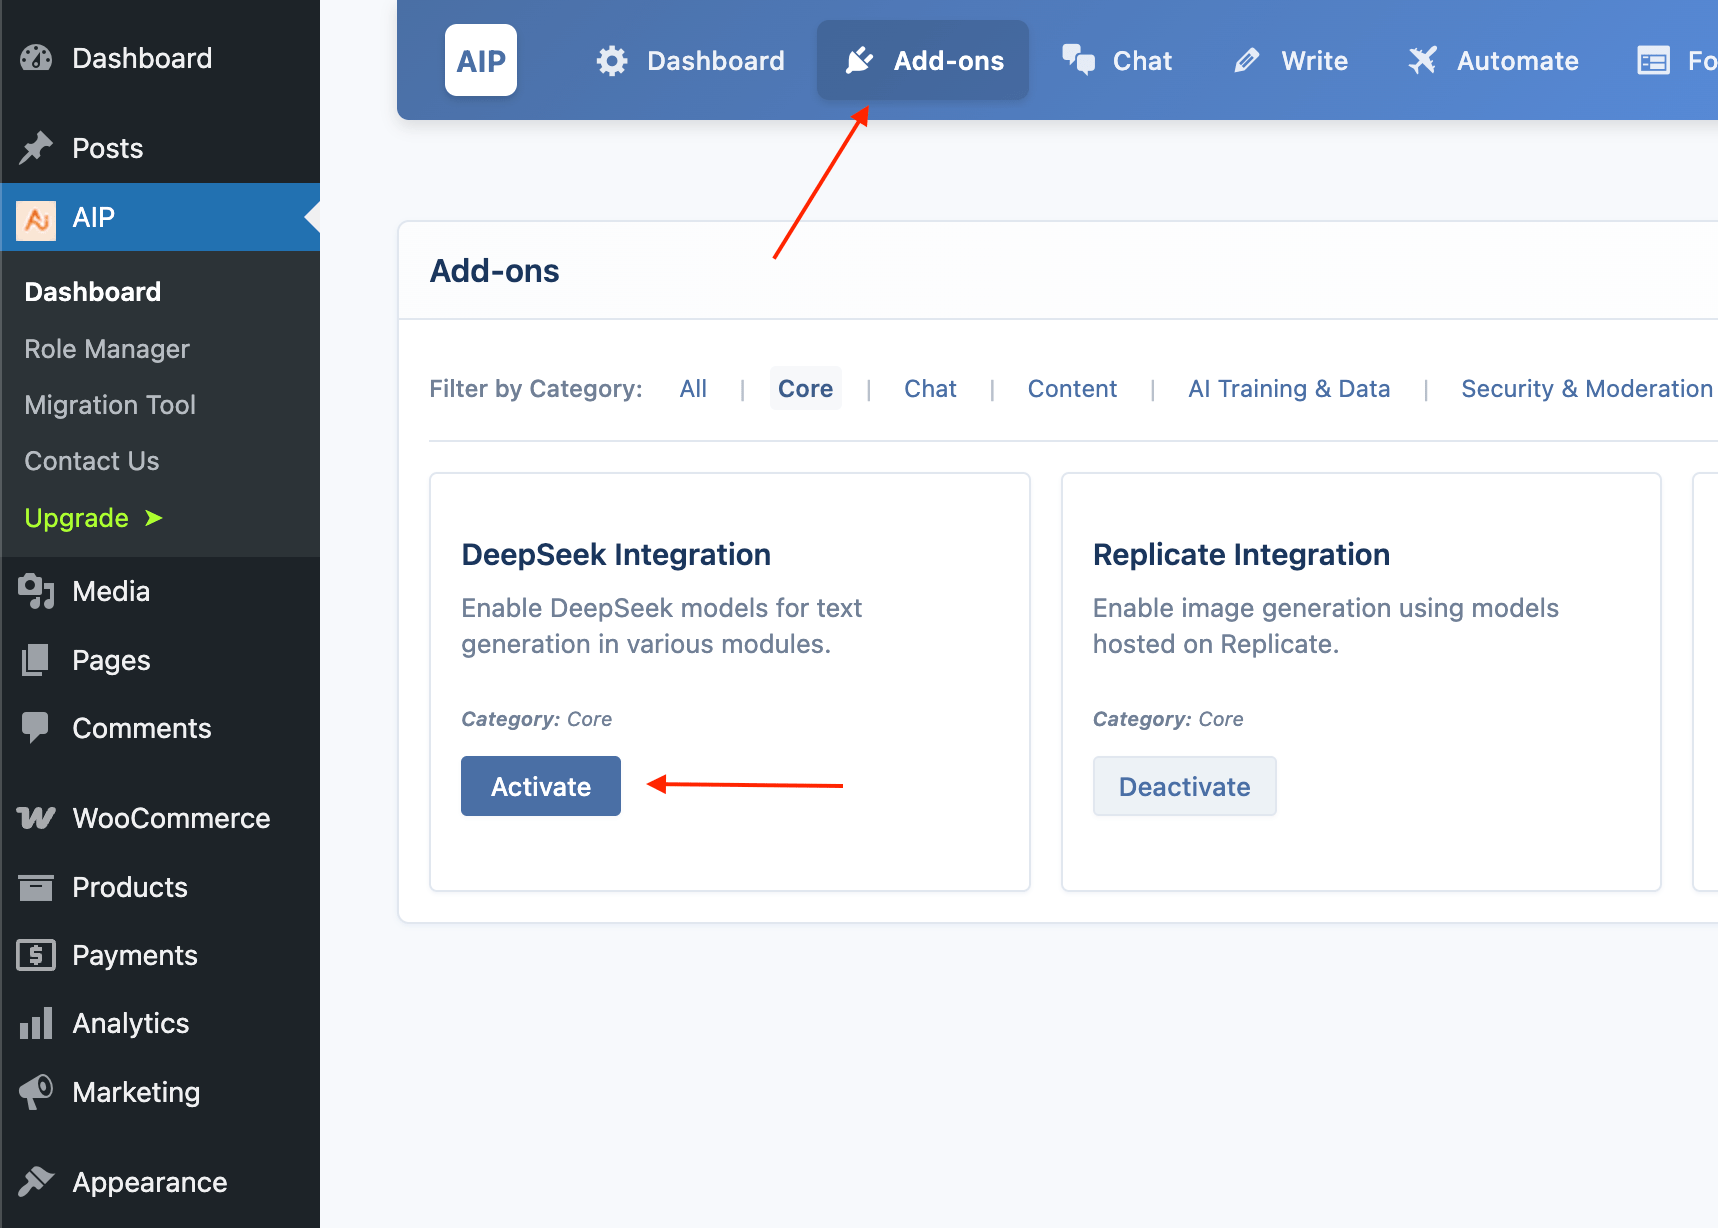Viewport: 1718px width, 1228px height.
Task: Deactivate the Replicate Integration add-on
Action: (1184, 786)
